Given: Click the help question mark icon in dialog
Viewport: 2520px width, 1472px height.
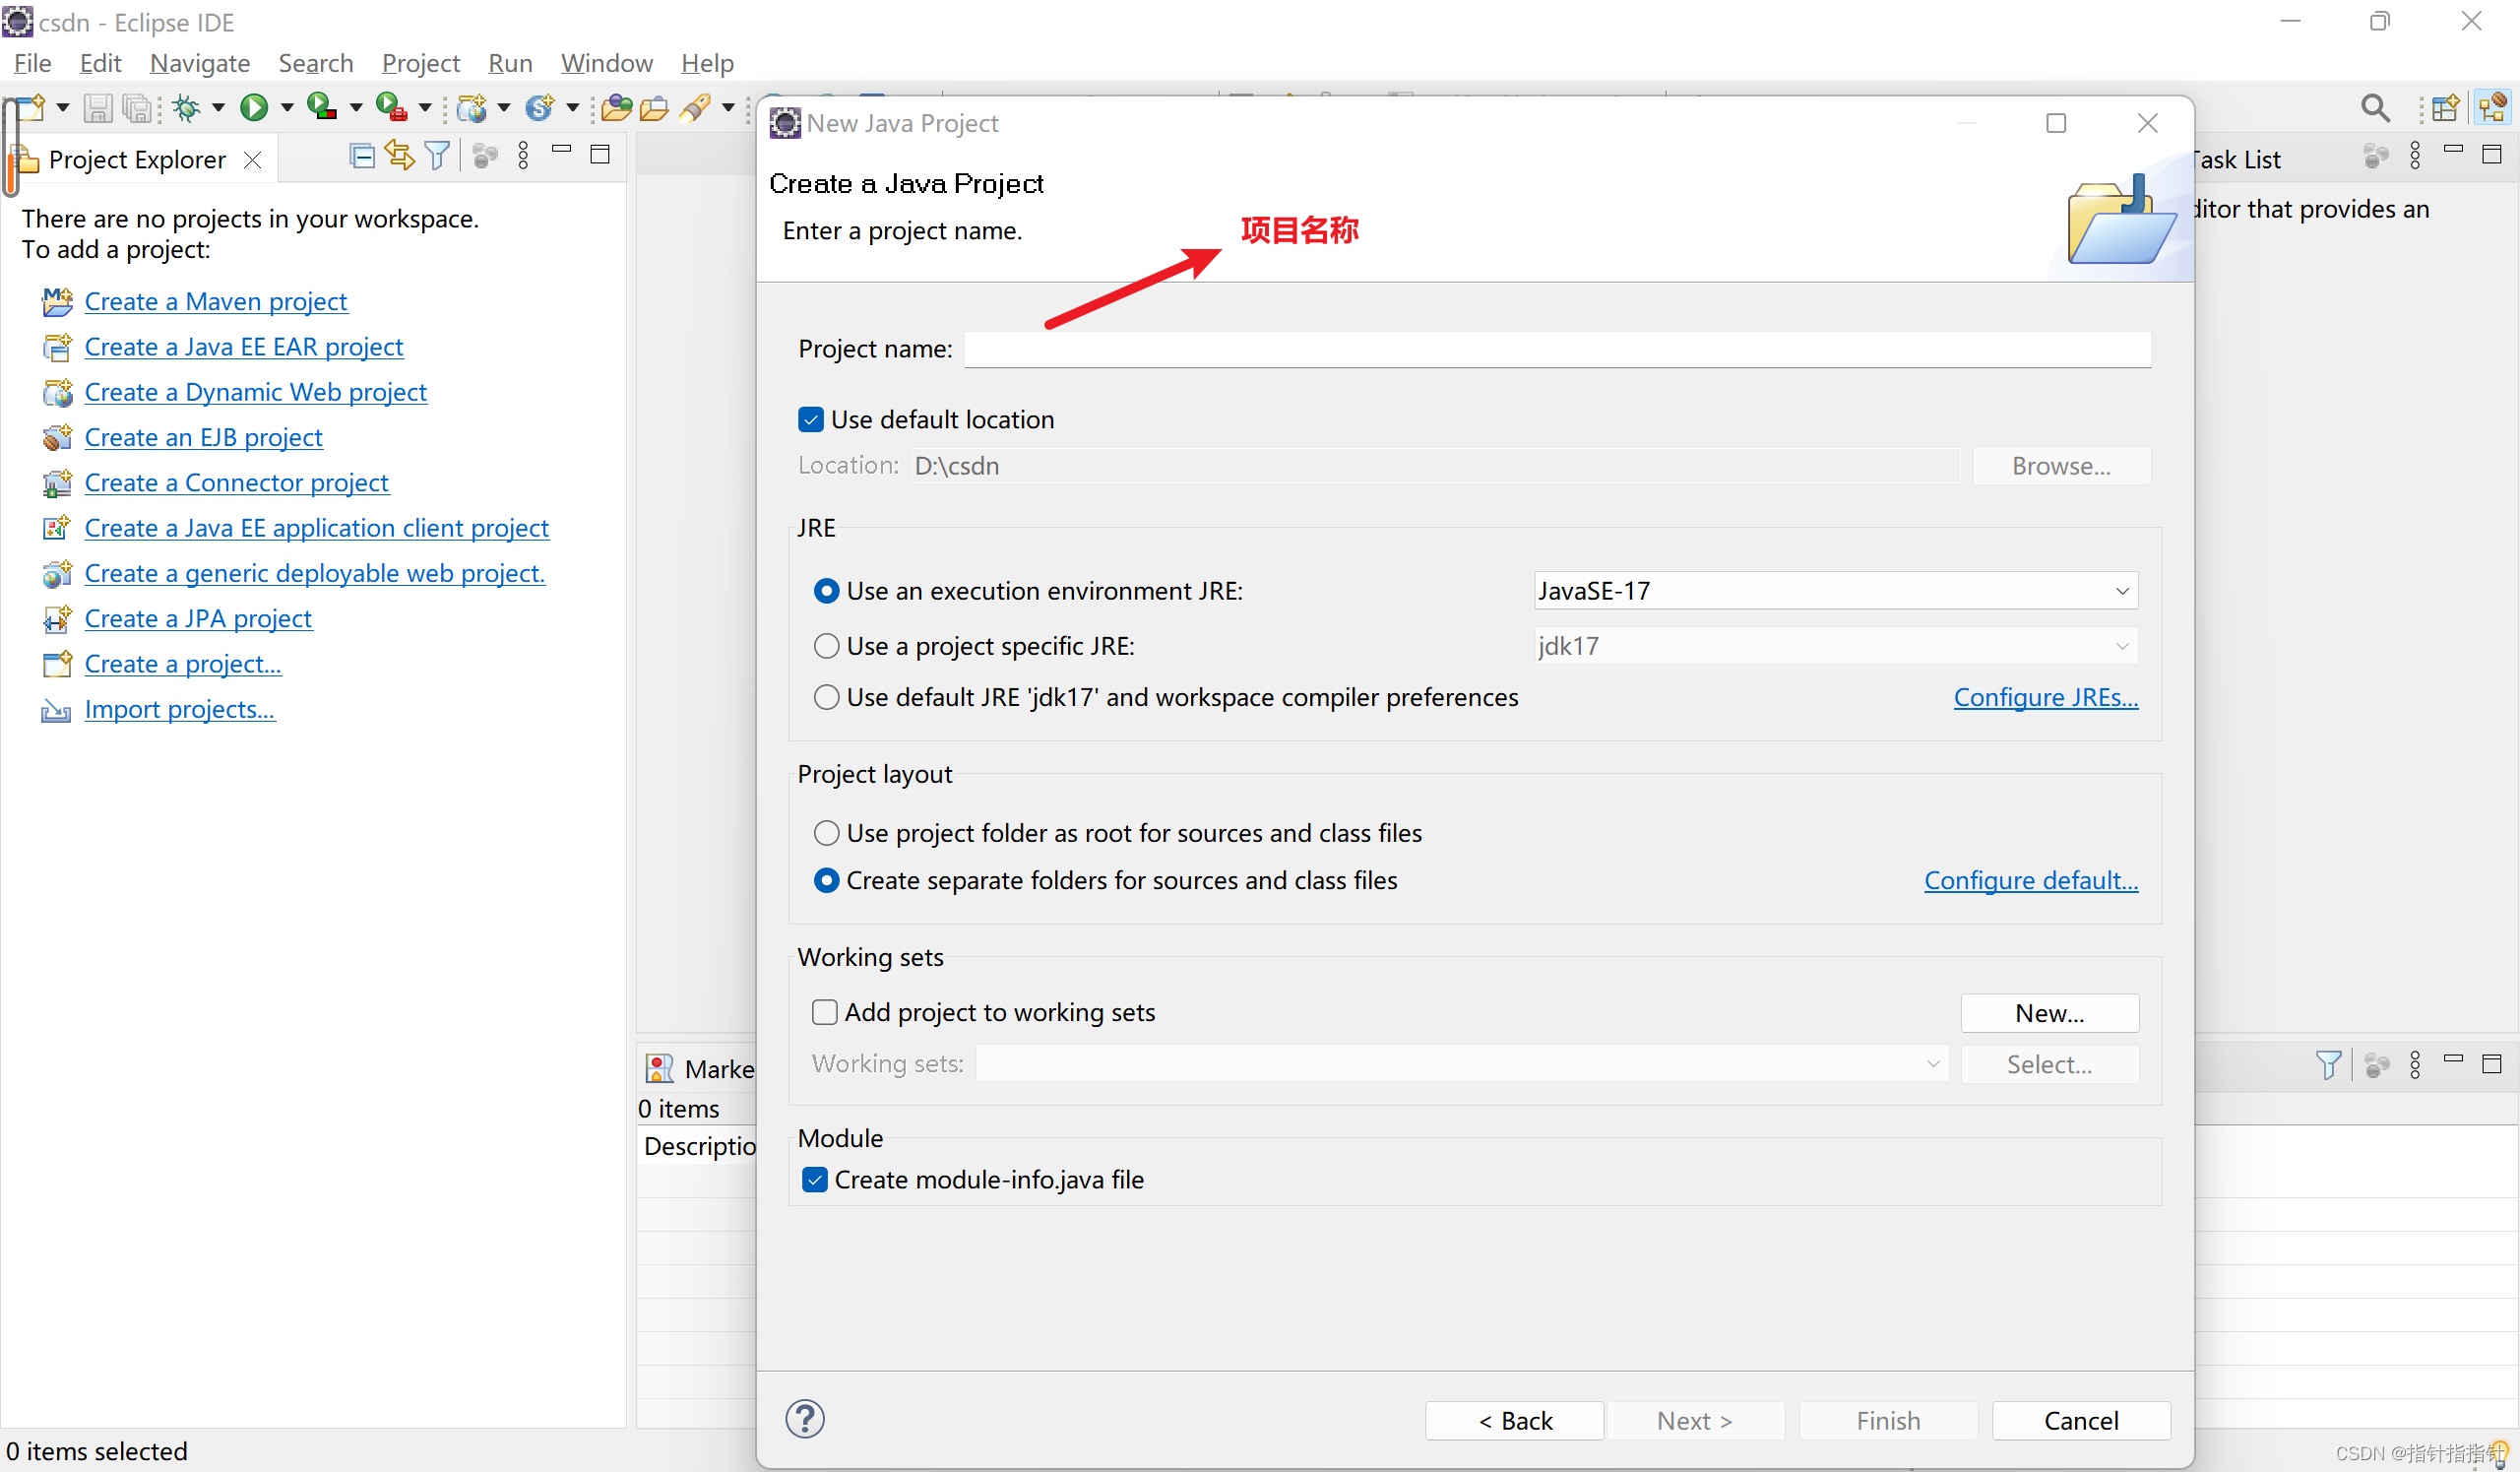Looking at the screenshot, I should (805, 1419).
